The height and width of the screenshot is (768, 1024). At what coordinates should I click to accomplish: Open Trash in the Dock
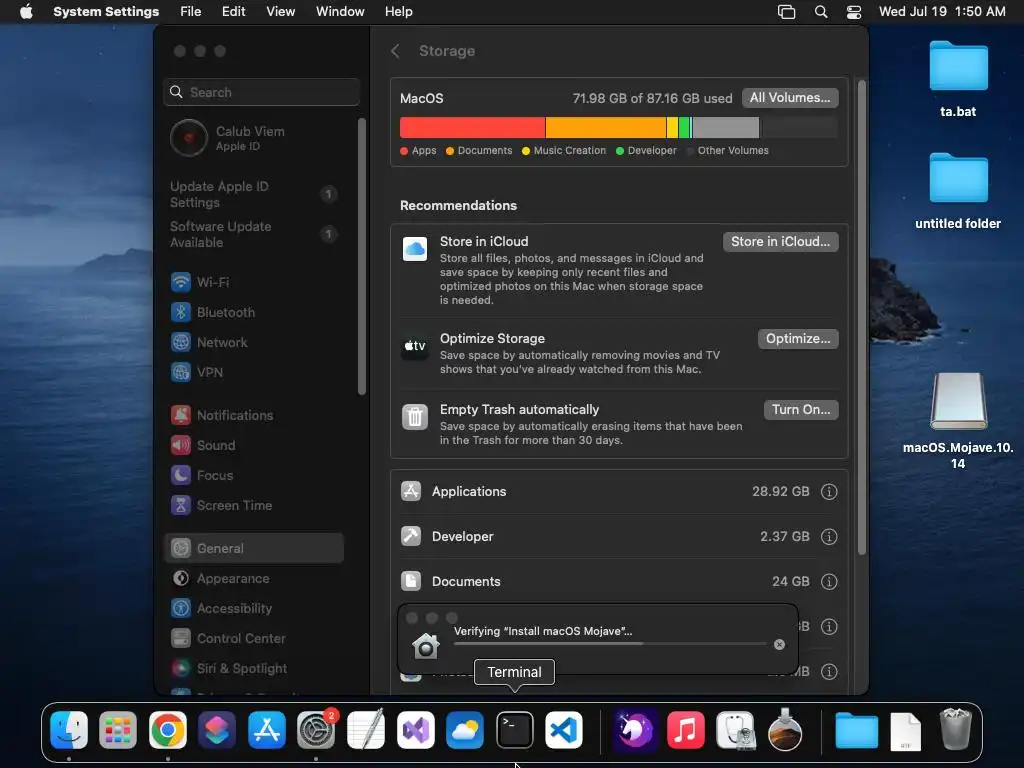pos(955,730)
